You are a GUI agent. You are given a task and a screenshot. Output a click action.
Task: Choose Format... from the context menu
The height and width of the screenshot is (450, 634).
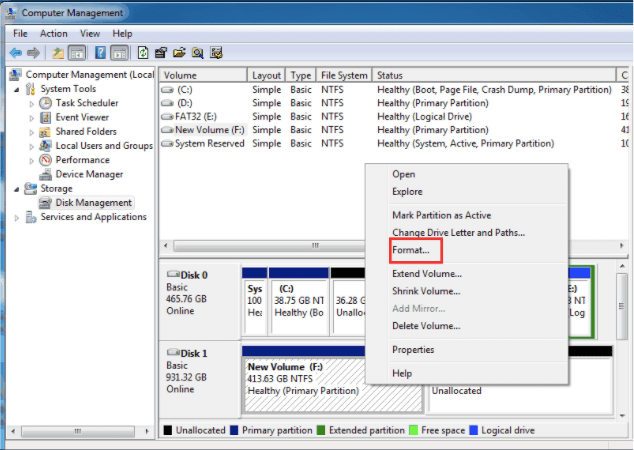coord(467,250)
